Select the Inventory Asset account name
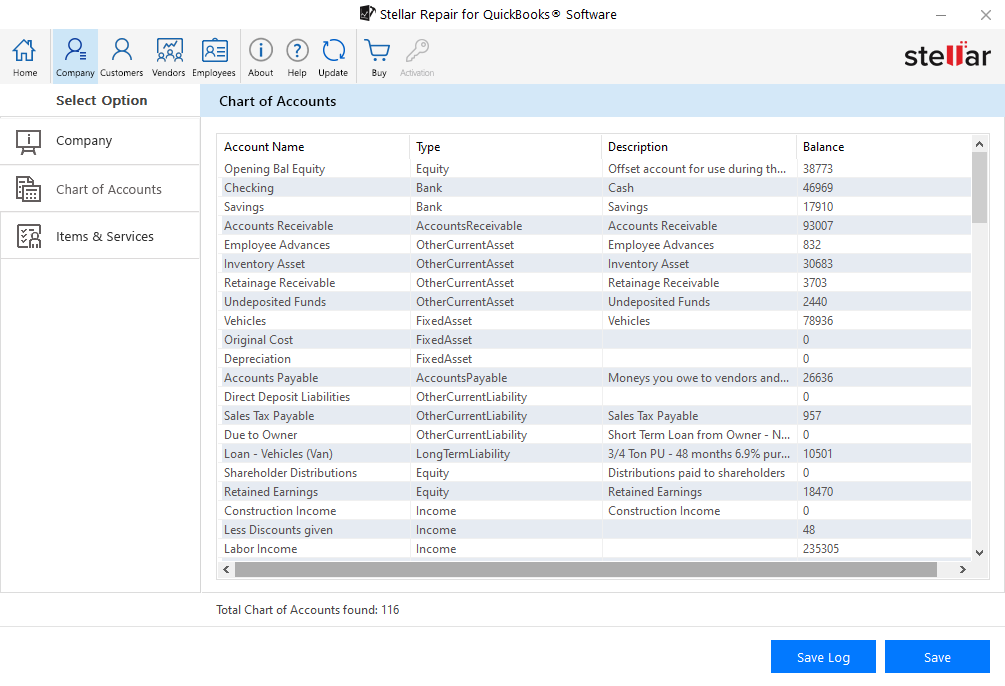This screenshot has width=1005, height=686. [264, 264]
